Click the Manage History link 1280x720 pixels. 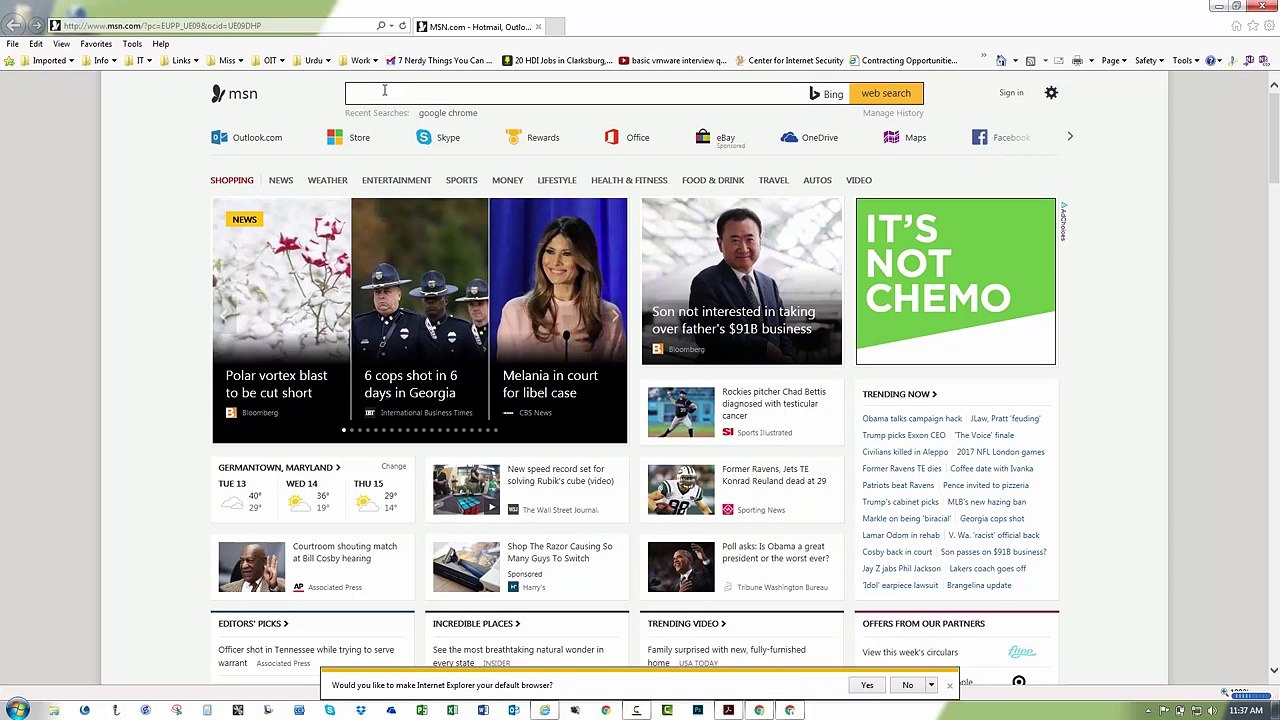coord(893,113)
